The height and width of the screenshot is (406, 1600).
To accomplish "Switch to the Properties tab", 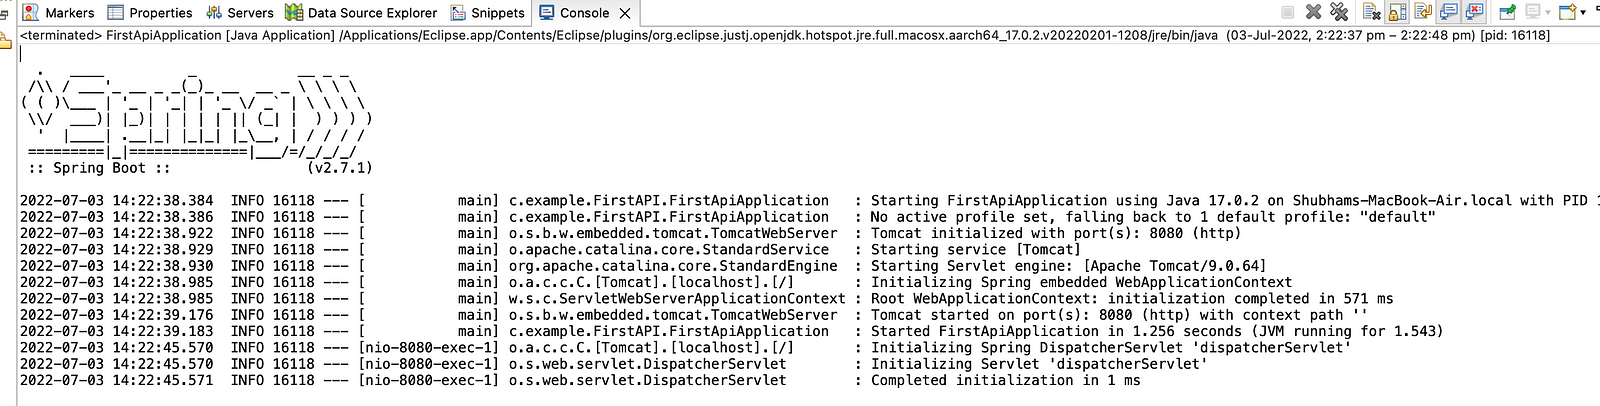I will tap(149, 13).
